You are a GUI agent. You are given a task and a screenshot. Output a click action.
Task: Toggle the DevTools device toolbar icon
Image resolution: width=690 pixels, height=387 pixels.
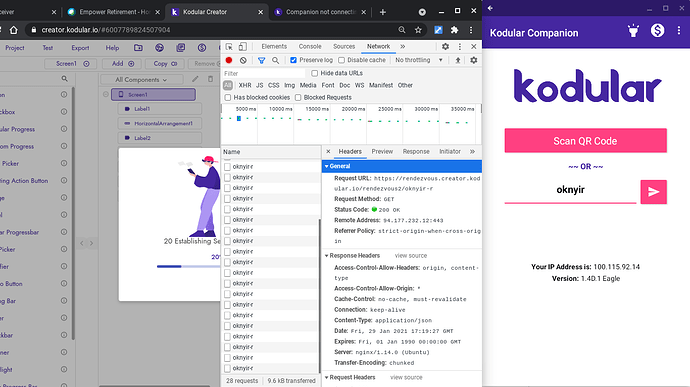242,47
